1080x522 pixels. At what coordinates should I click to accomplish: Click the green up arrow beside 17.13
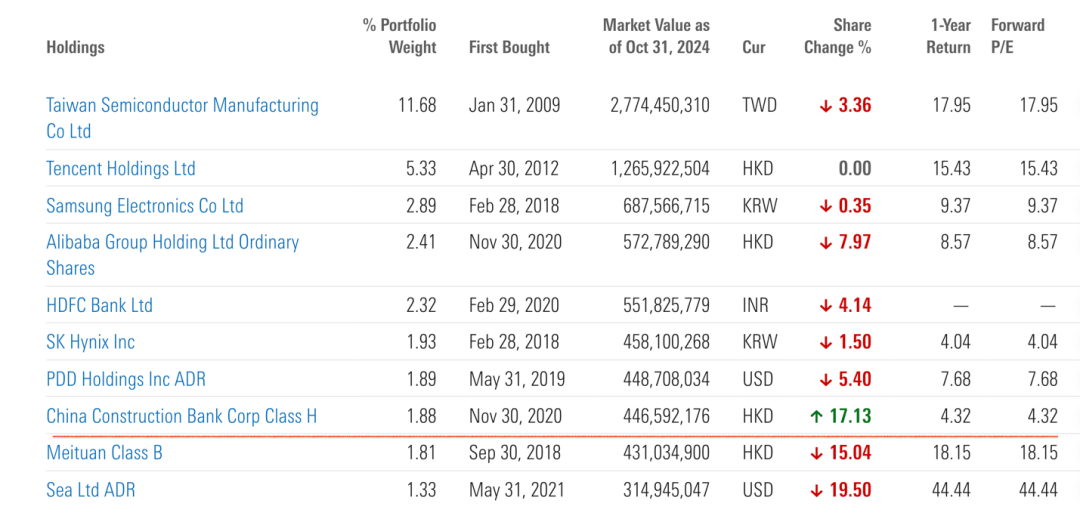(816, 417)
